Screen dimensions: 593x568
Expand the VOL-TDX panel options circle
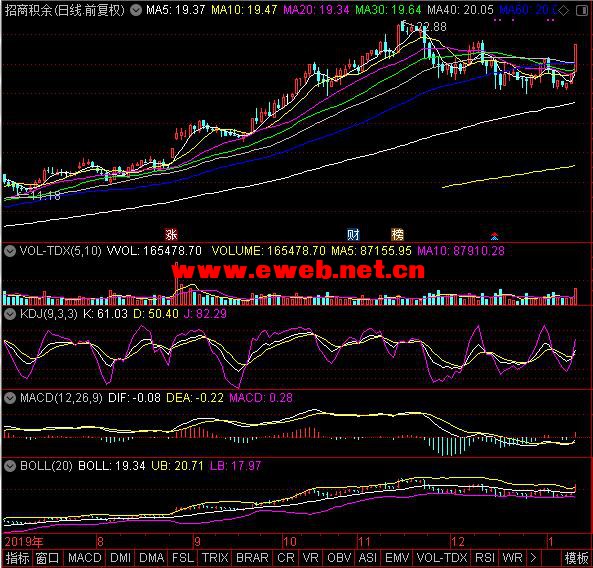[x=10, y=251]
